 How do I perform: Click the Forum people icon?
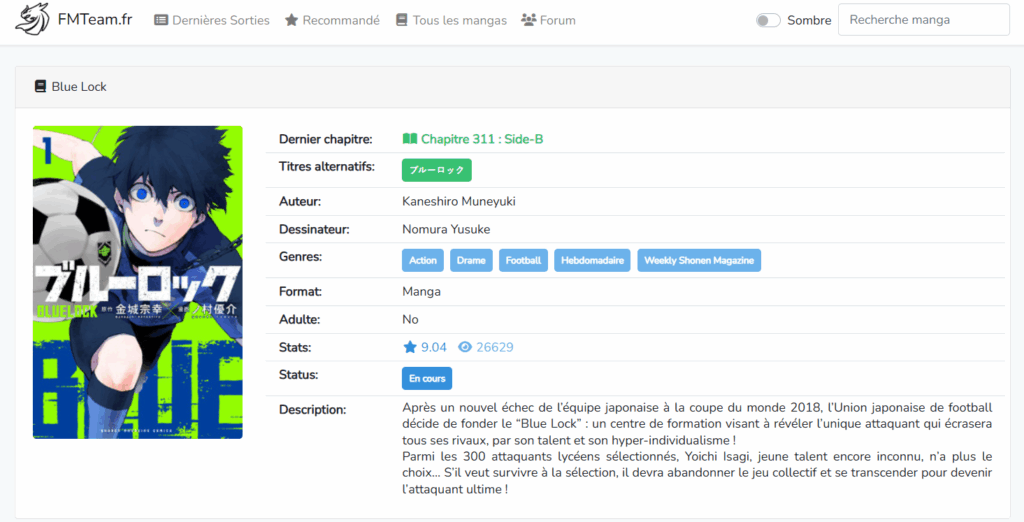528,20
